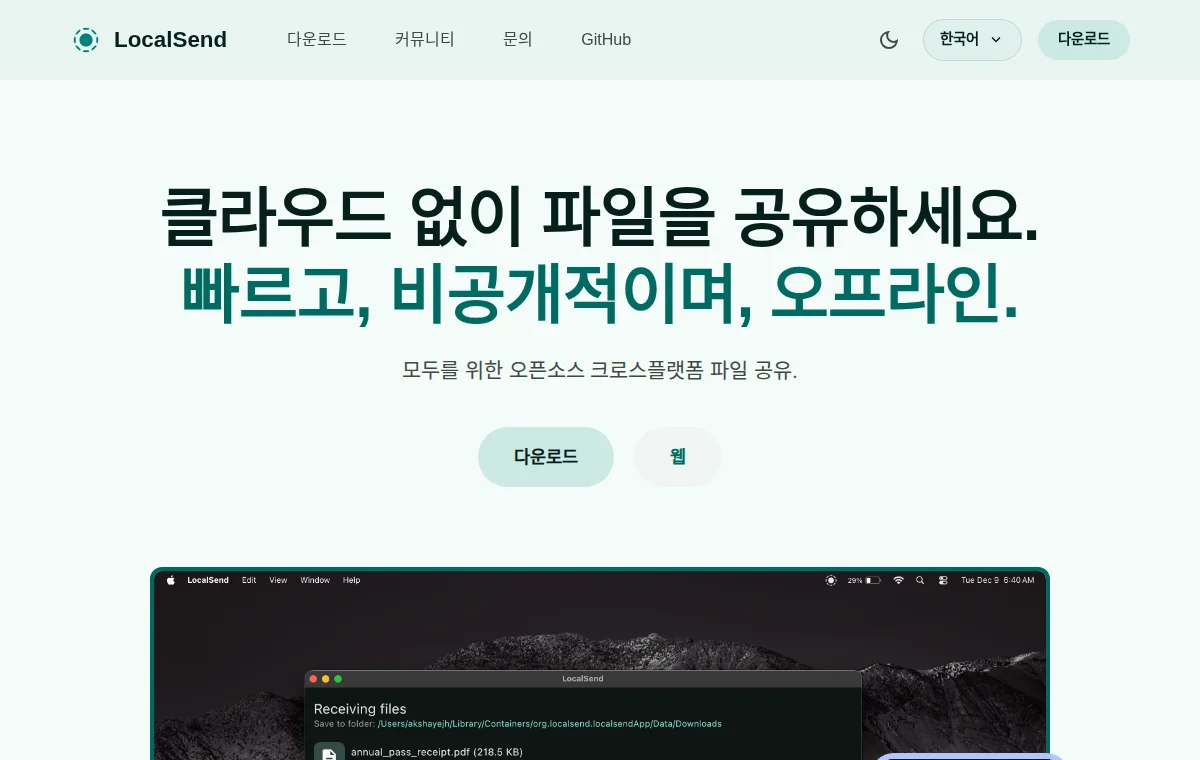The width and height of the screenshot is (1200, 760).
Task: Click the Wi-Fi icon in the macOS menu bar
Action: tap(898, 580)
